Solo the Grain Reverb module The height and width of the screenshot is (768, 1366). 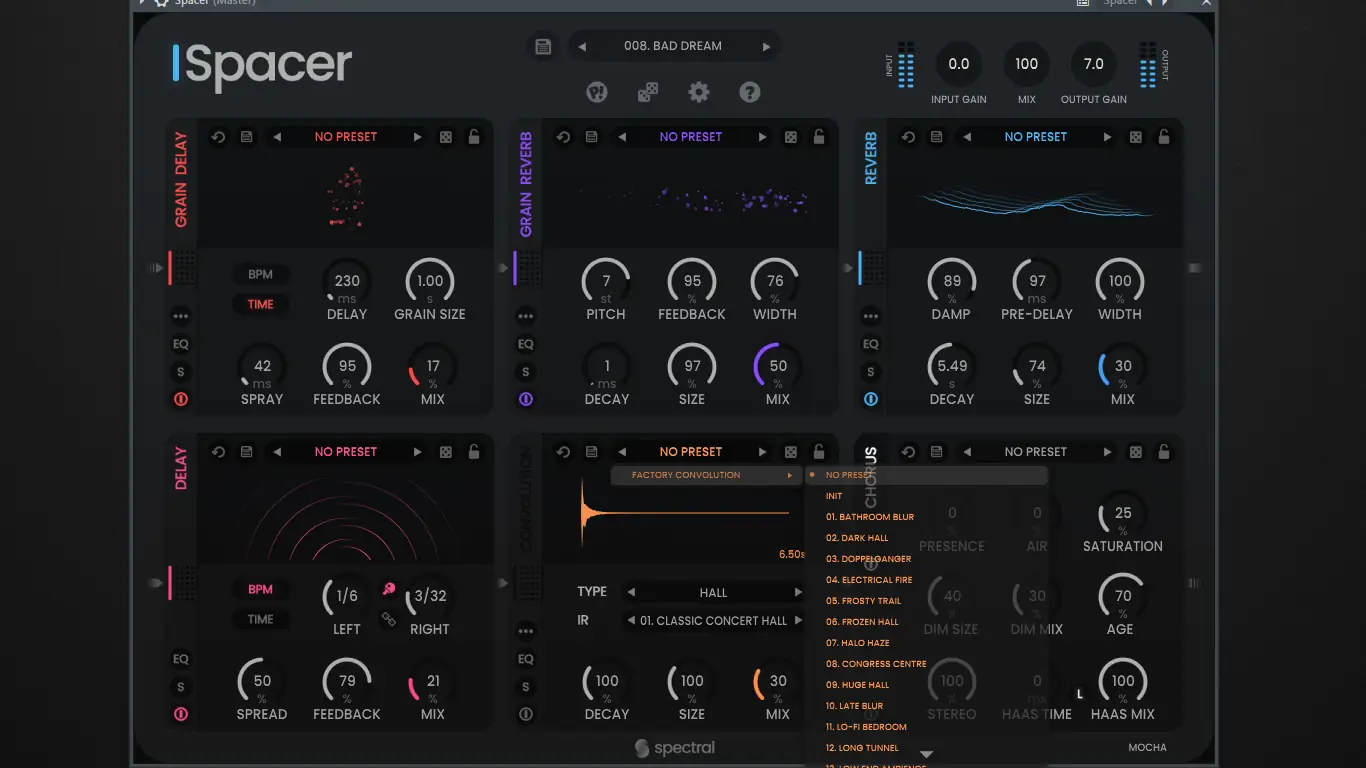click(526, 372)
